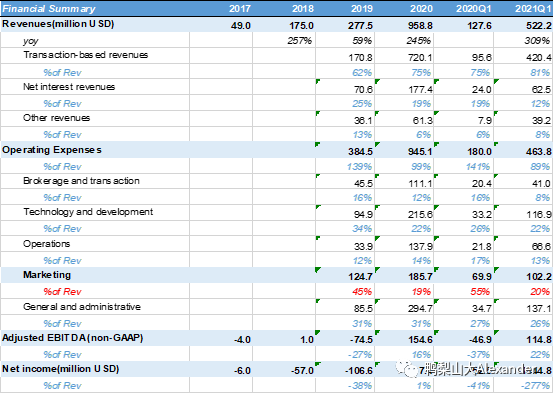This screenshot has height=394, width=554.
Task: Click the Operations 2020 value 137.9
Action: pos(420,246)
